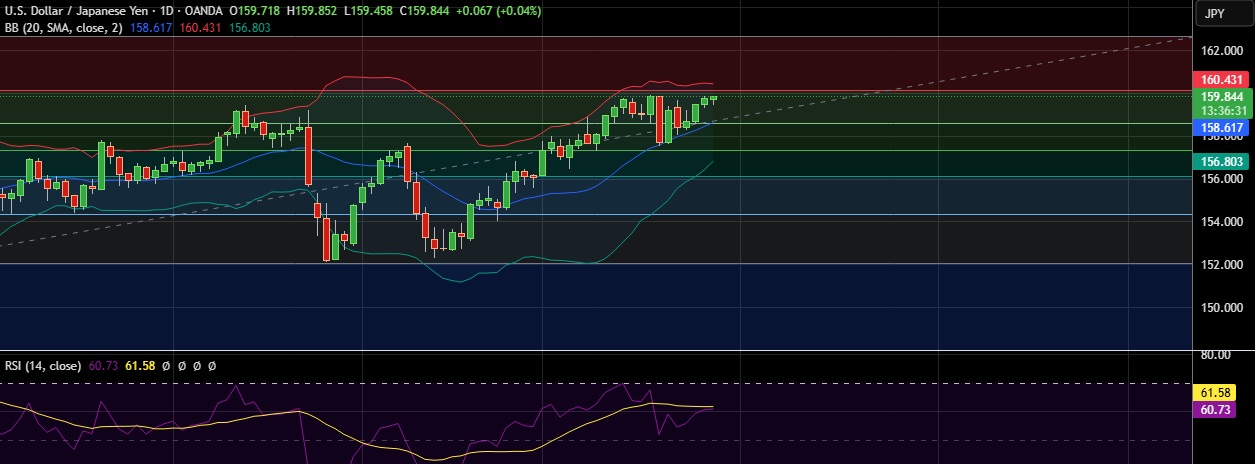Click the 13:36:31 bar countdown timer
The width and height of the screenshot is (1255, 464).
click(1221, 110)
